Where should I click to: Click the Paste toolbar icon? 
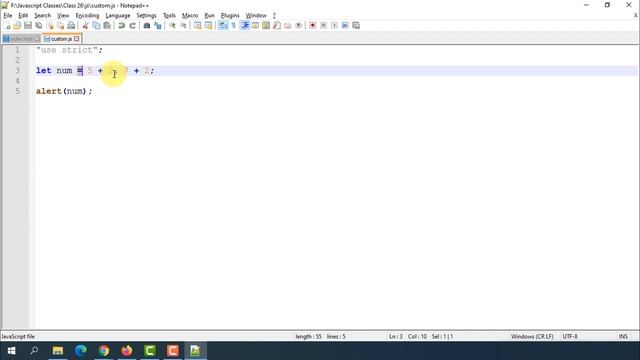click(107, 25)
